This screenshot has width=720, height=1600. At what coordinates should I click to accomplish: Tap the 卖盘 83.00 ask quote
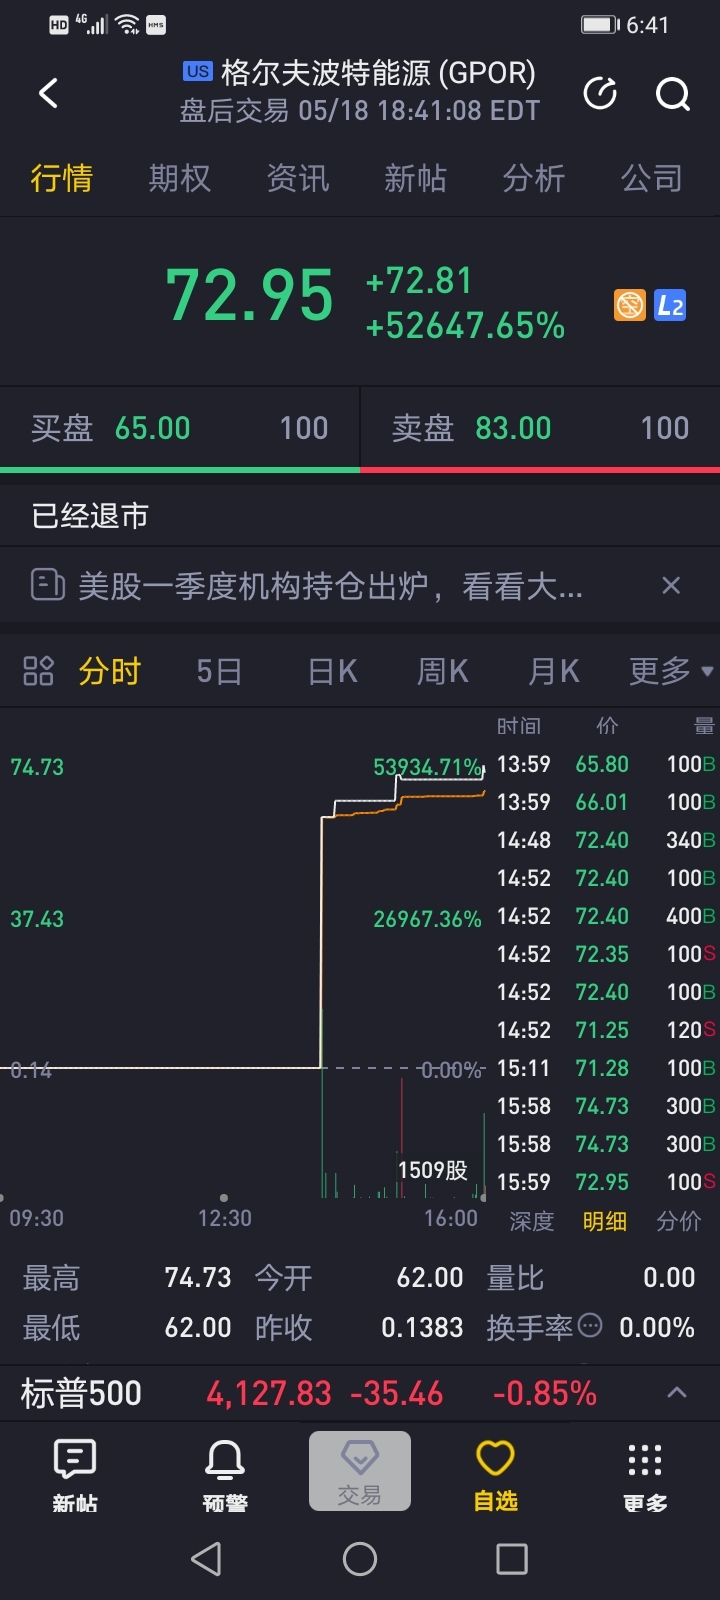[x=540, y=428]
